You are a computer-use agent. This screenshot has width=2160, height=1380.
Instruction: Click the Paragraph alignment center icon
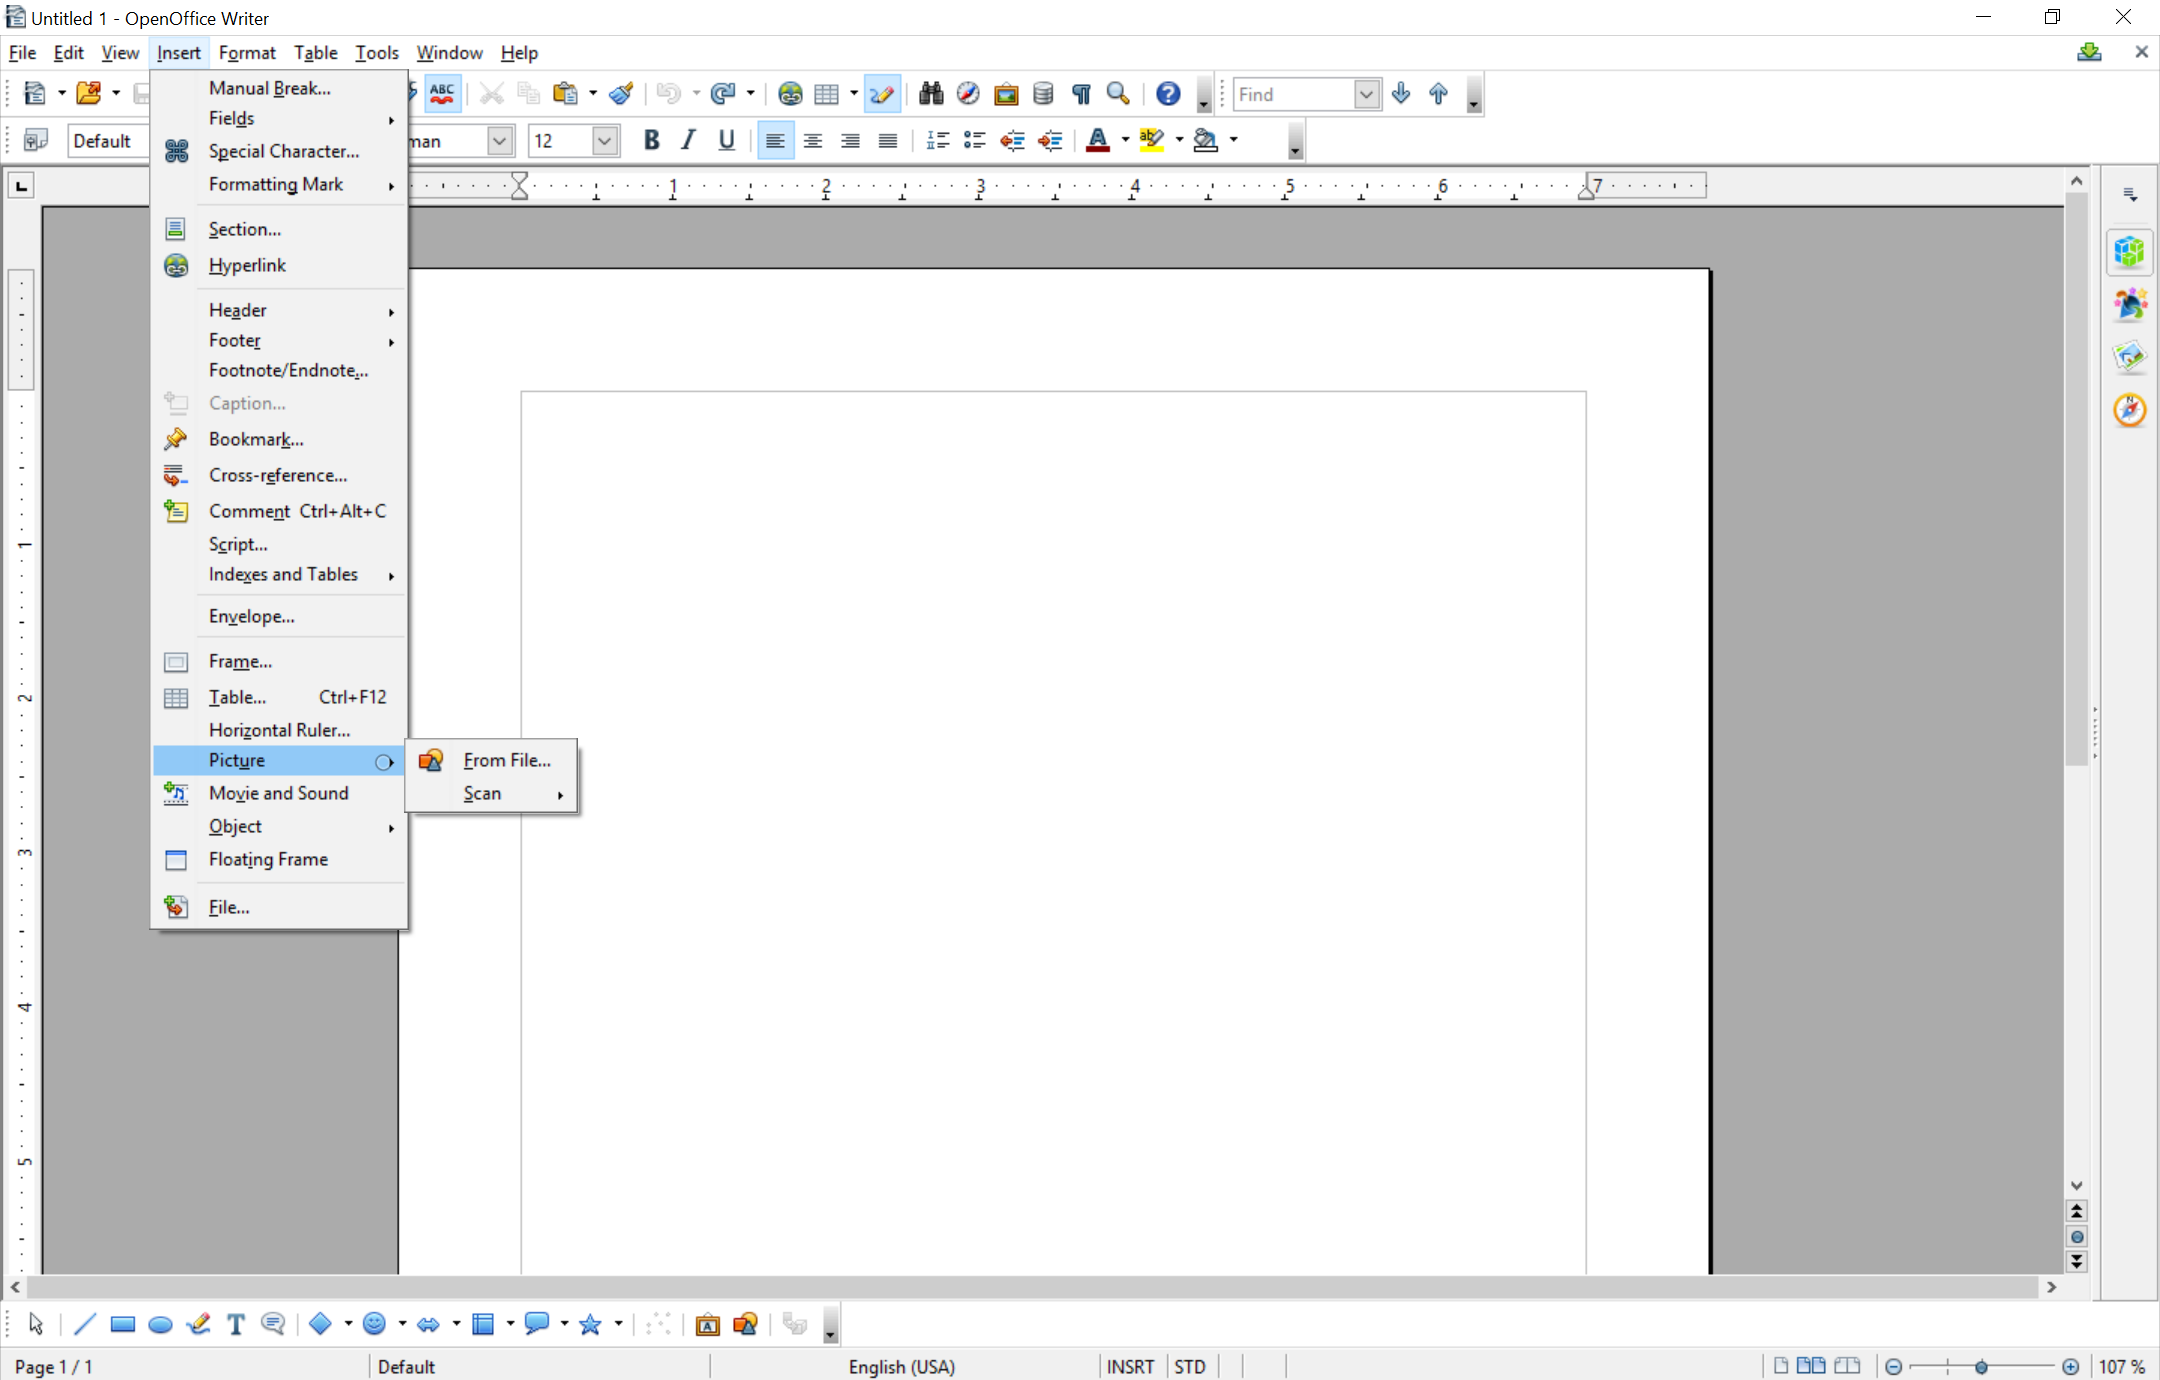811,142
